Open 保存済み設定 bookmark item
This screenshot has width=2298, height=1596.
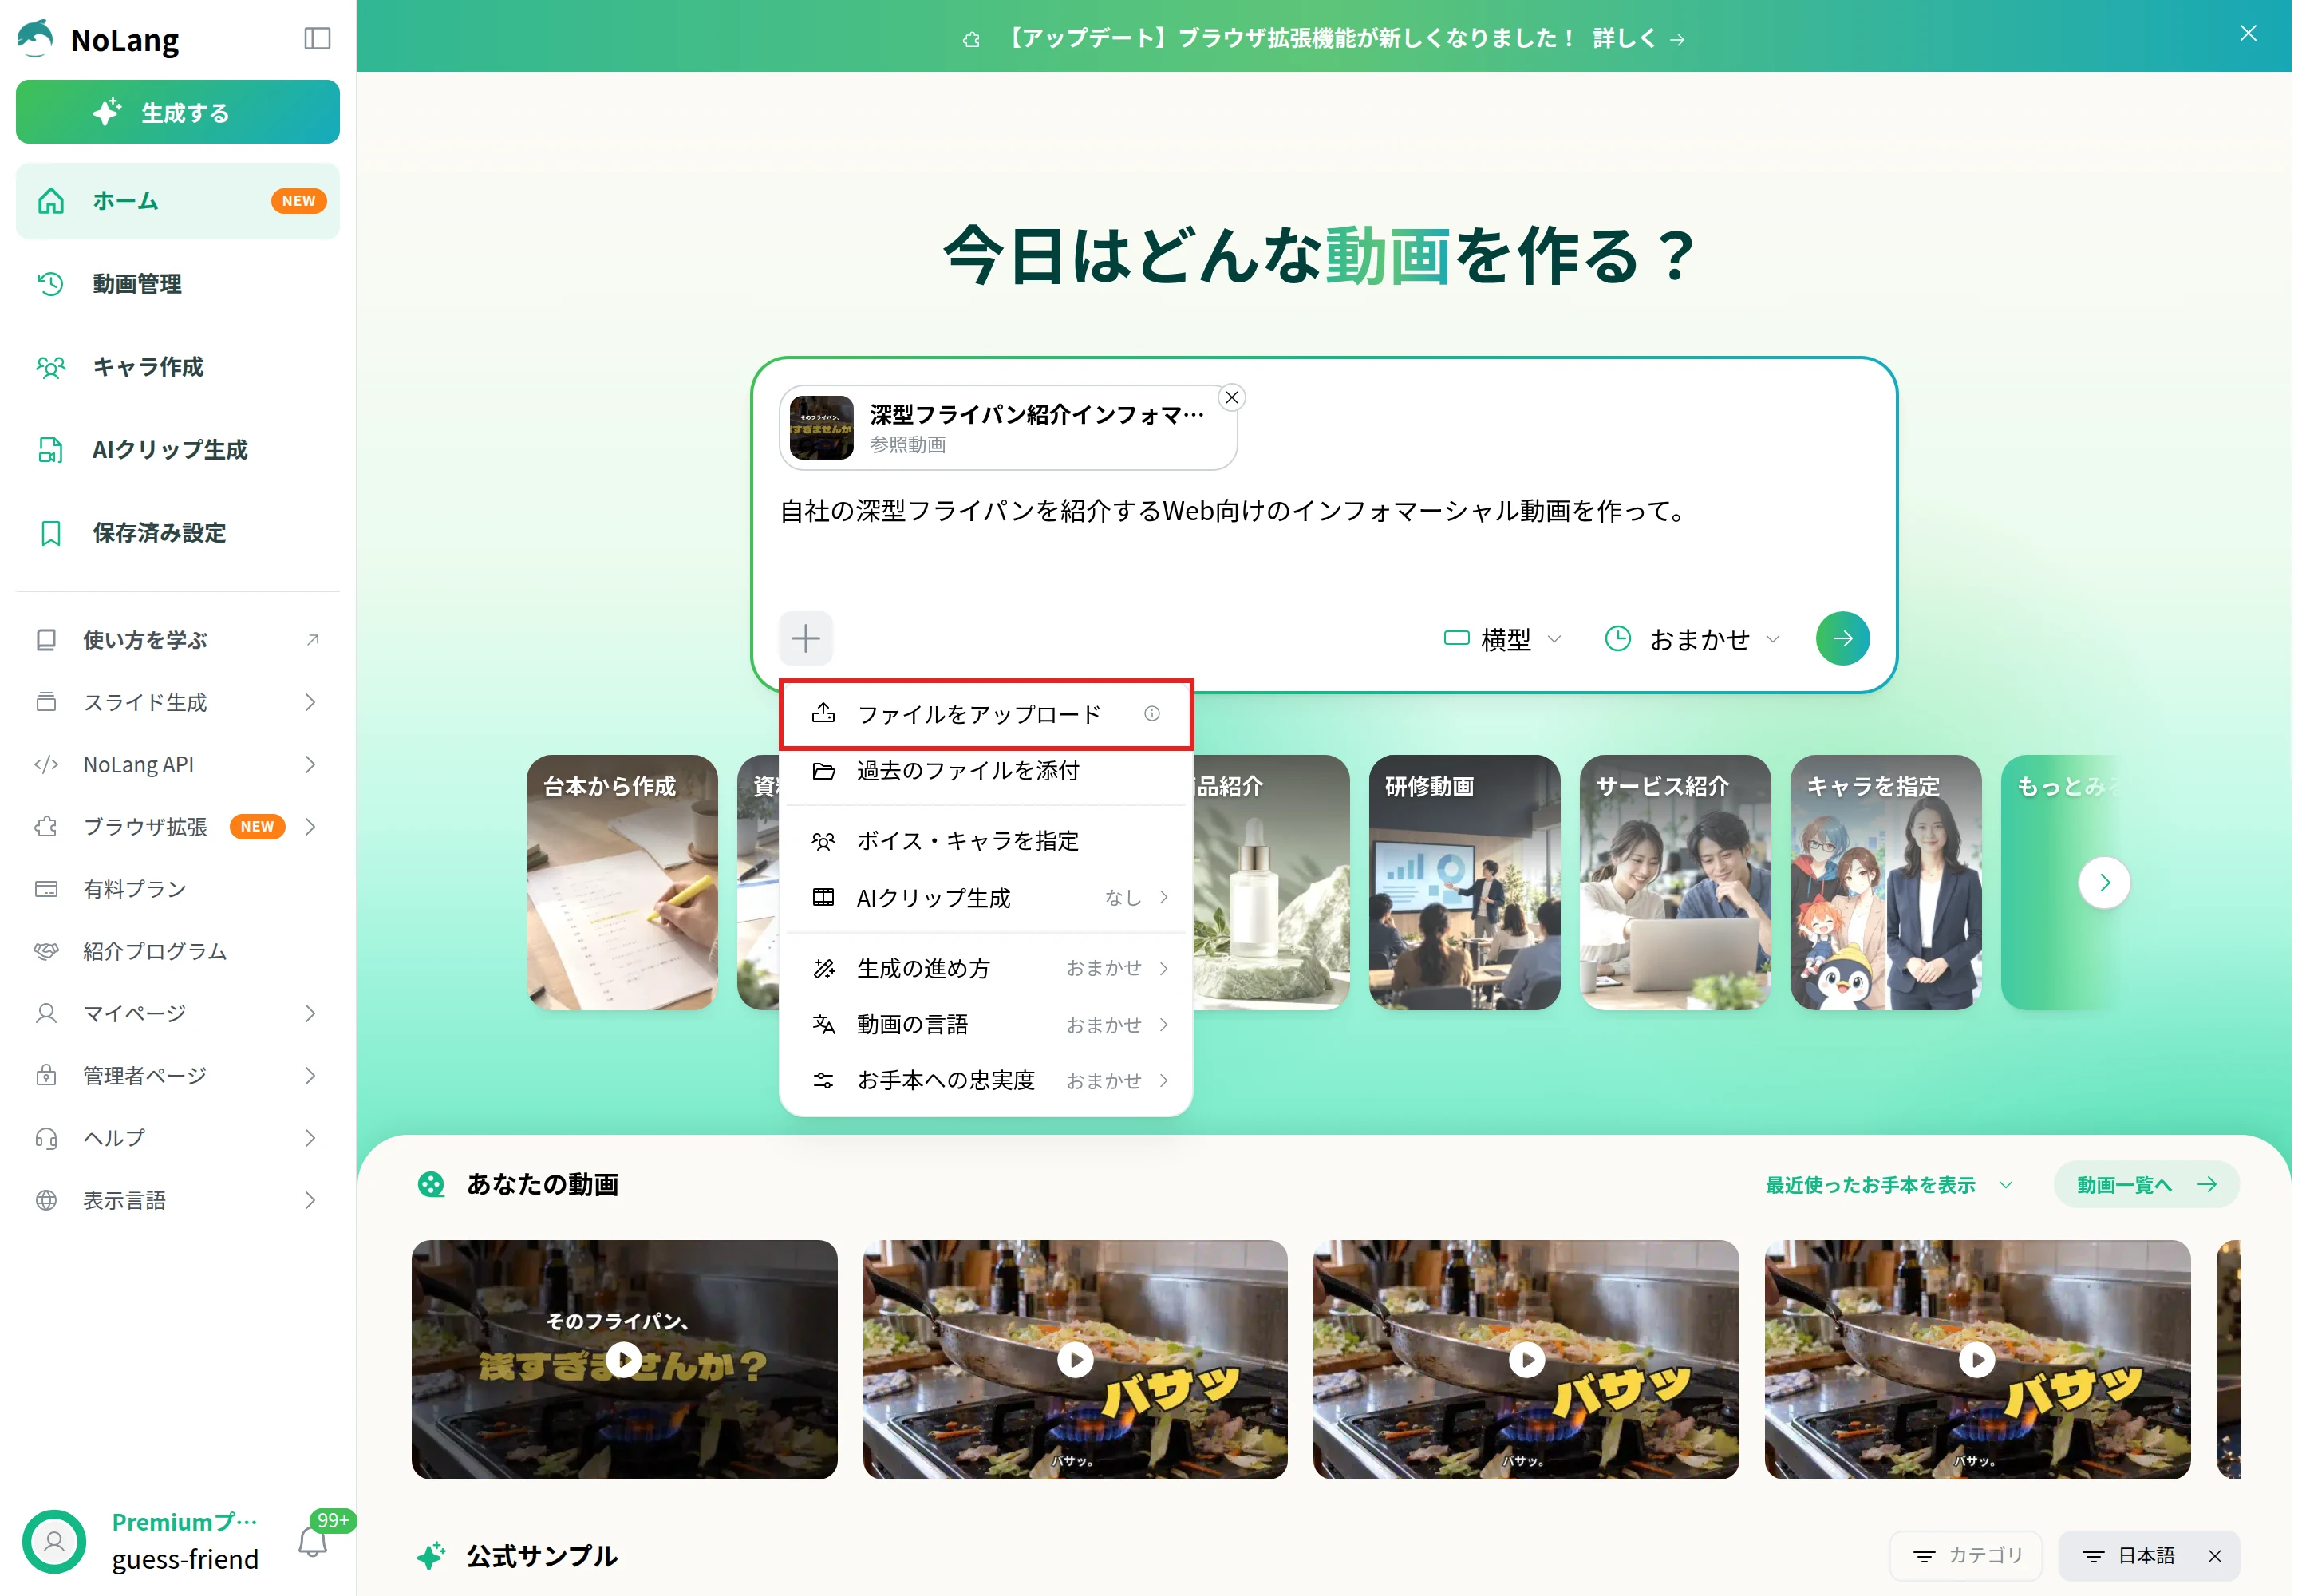[178, 533]
